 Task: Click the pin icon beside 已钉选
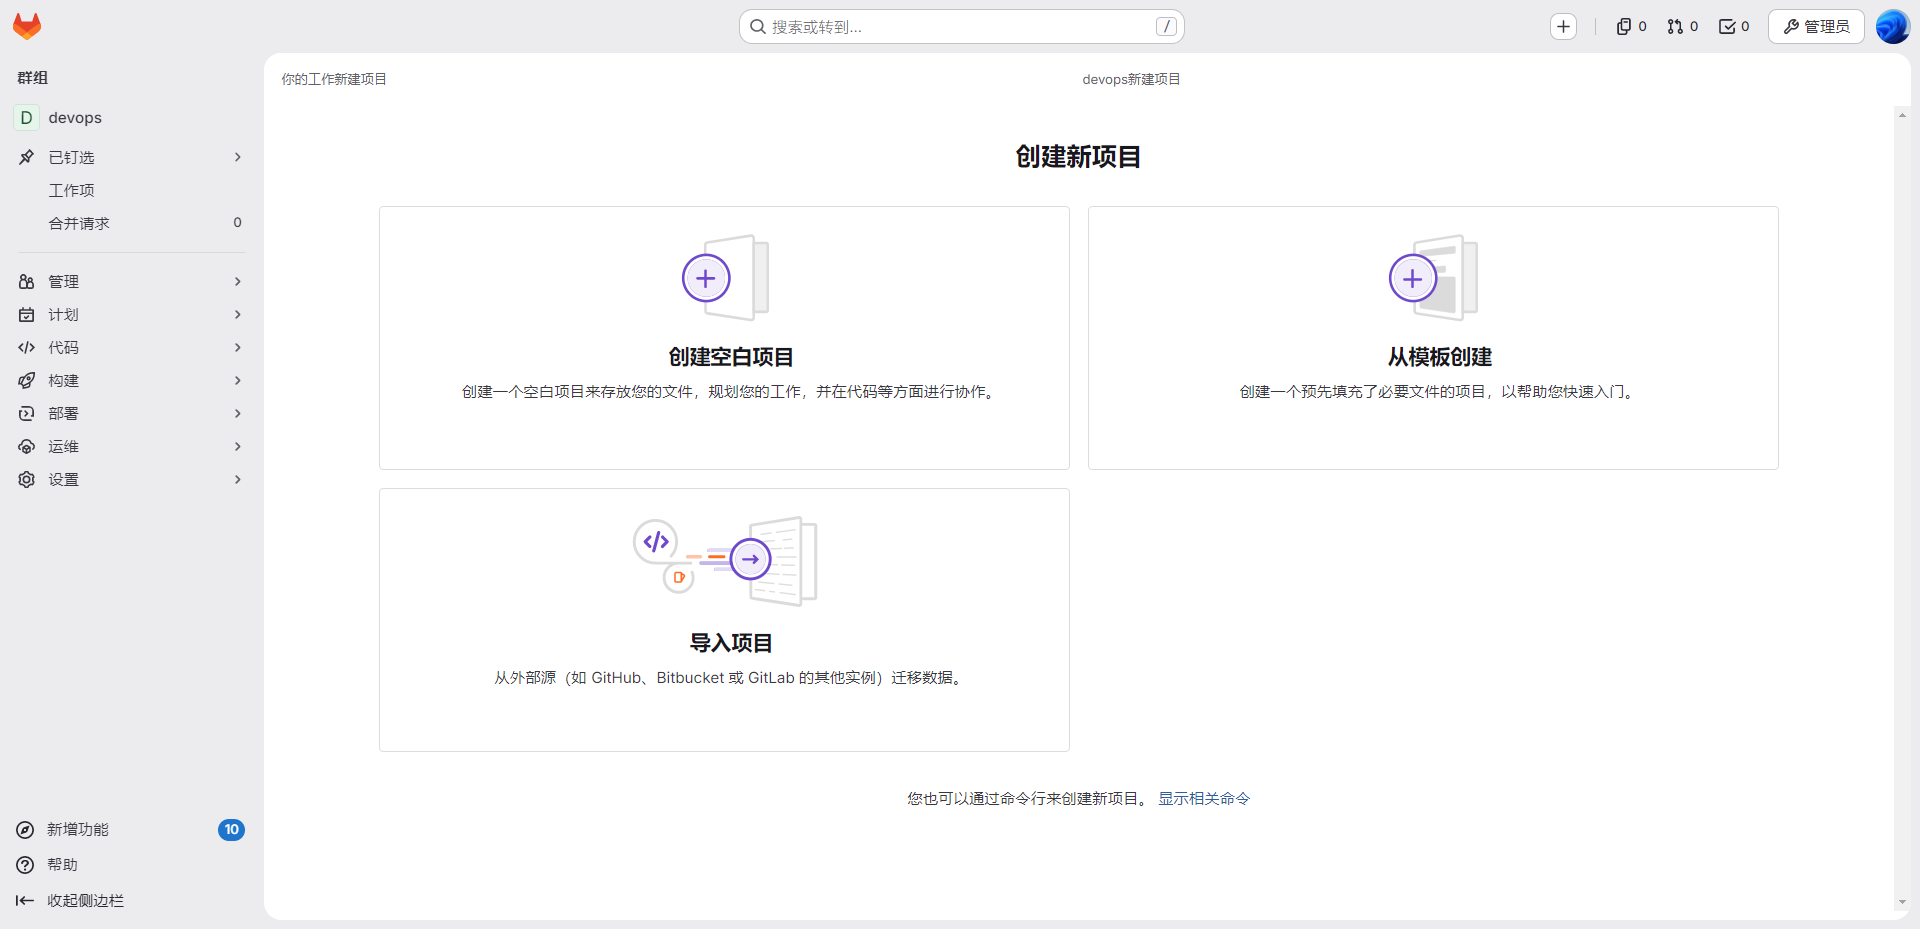(x=27, y=157)
